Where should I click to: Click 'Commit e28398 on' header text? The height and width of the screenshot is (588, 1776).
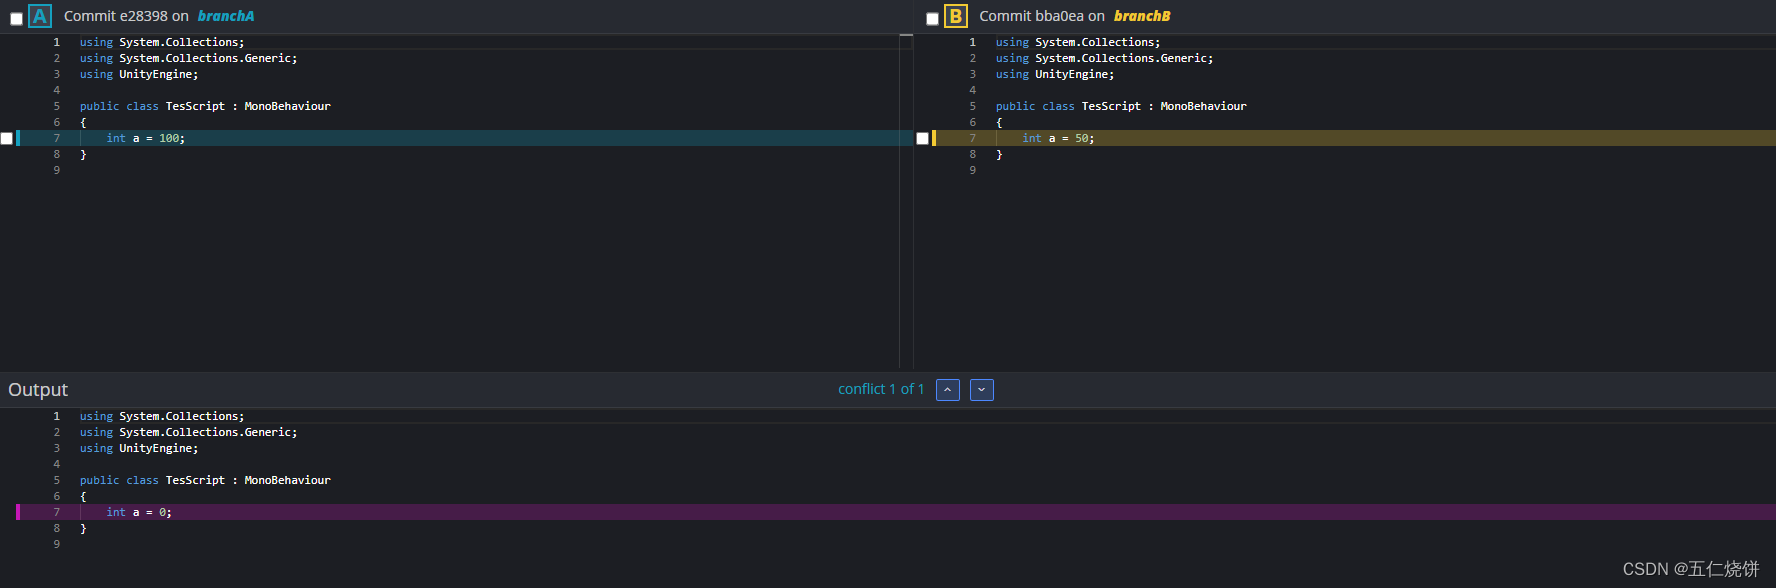click(126, 16)
